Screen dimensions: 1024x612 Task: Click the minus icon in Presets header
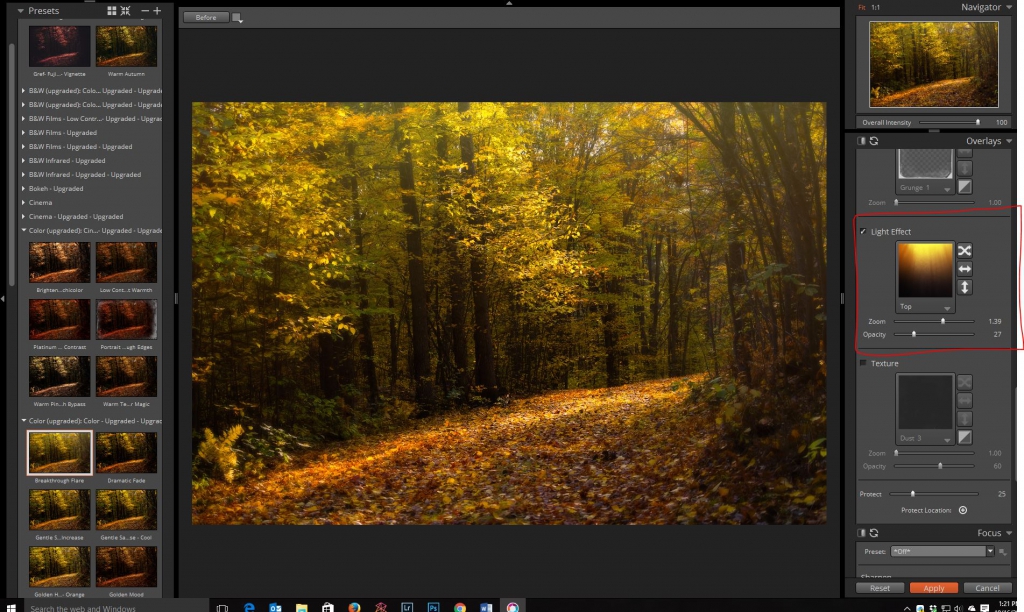click(x=145, y=10)
